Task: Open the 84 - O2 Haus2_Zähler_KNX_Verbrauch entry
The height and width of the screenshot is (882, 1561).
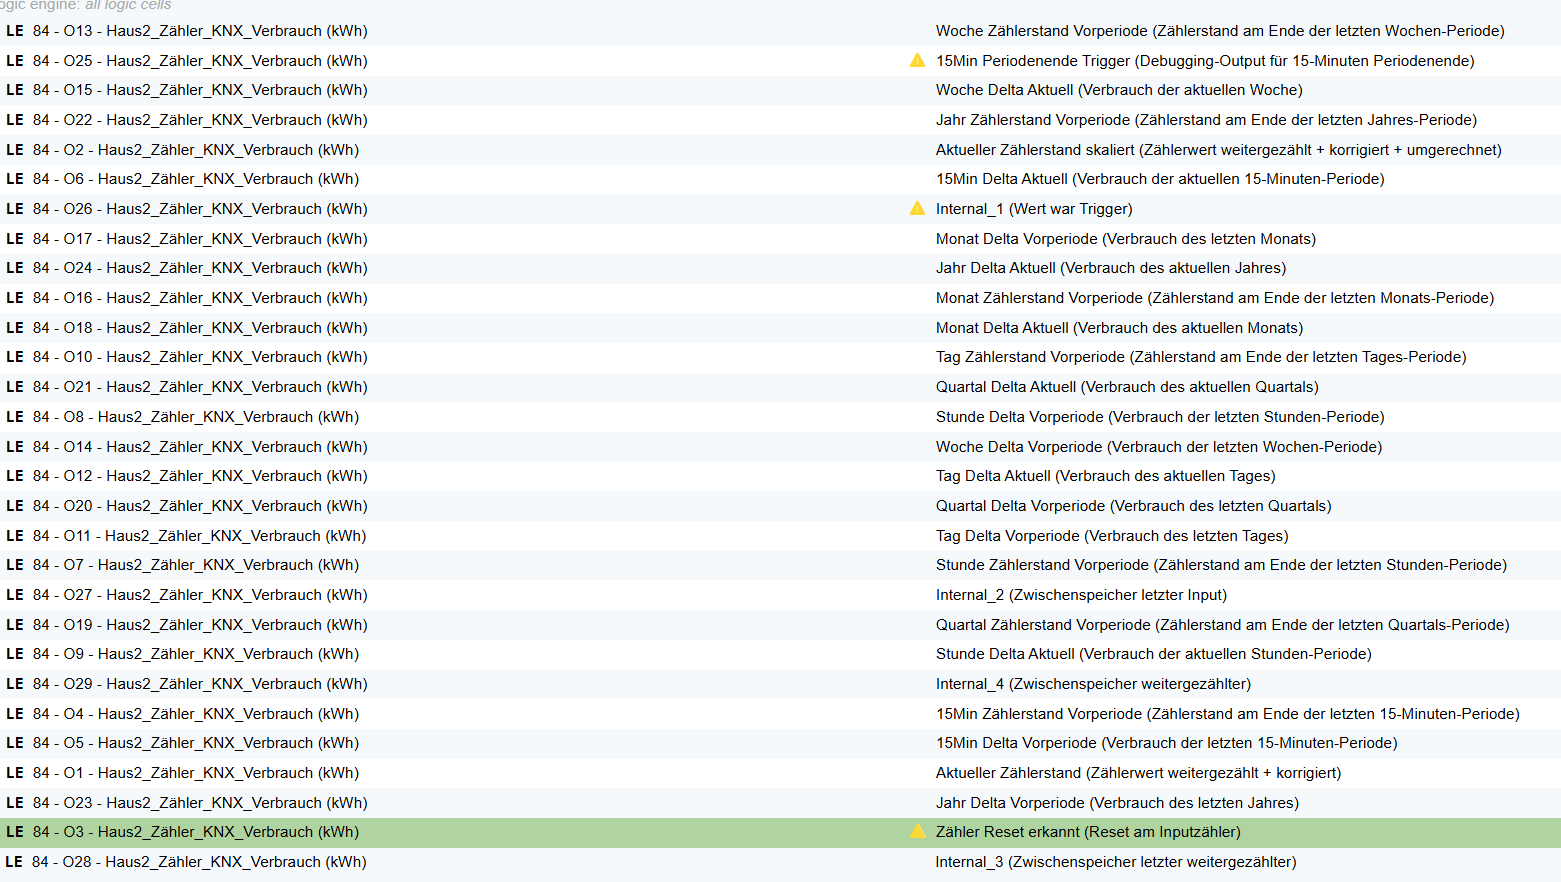Action: click(x=196, y=150)
